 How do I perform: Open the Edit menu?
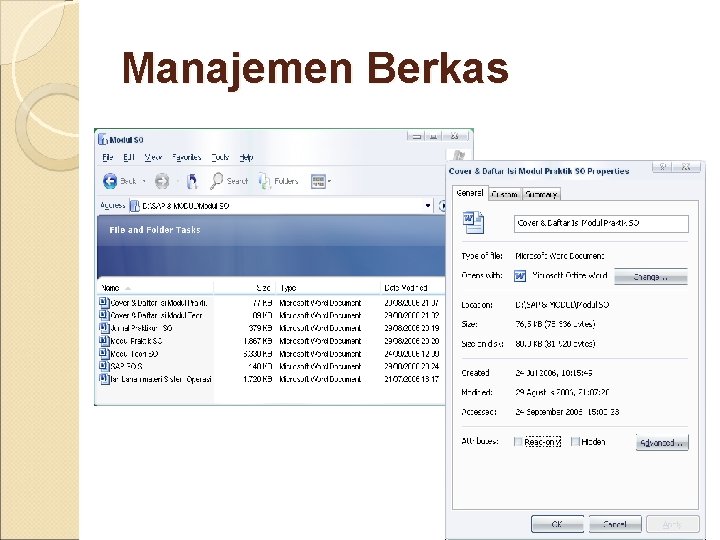point(129,157)
